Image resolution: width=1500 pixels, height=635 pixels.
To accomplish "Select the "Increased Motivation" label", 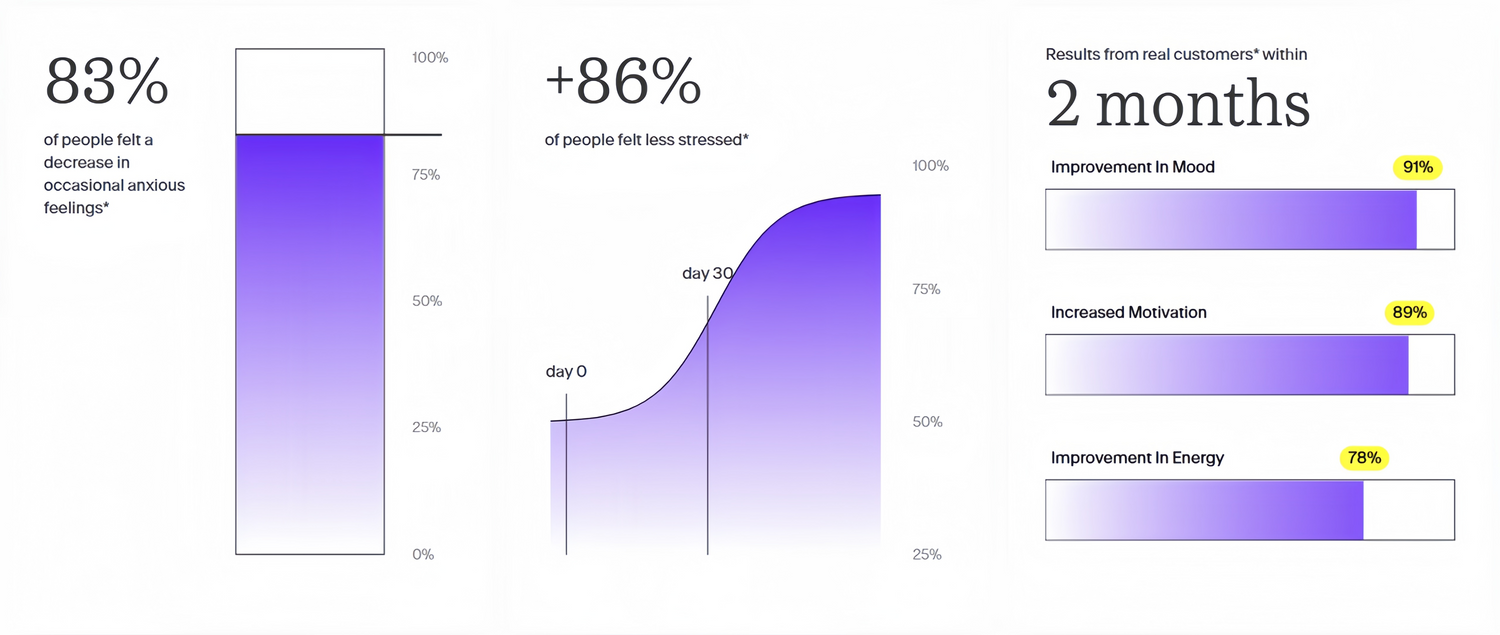I will pos(1128,312).
